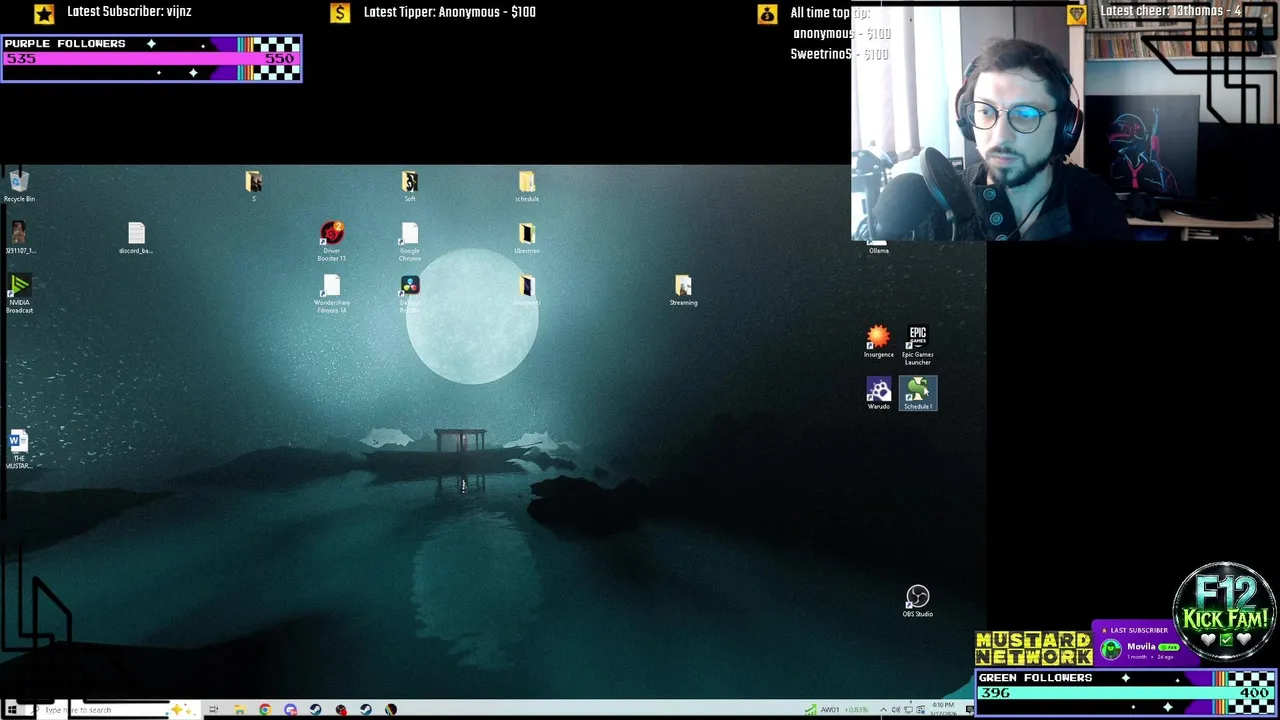Select the Schedule I desktop shortcut
The image size is (1280, 720).
click(918, 393)
